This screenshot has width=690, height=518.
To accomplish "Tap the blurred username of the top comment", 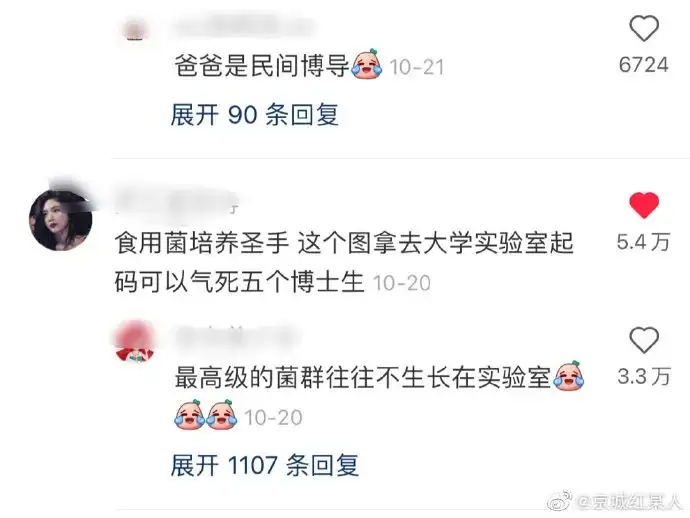I will point(244,26).
